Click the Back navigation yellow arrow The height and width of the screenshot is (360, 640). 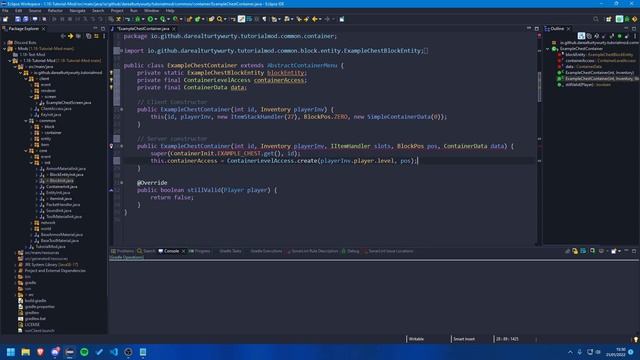[315, 19]
